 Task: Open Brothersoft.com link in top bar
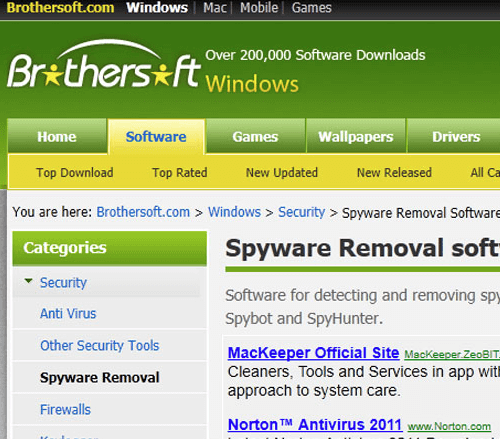60,7
